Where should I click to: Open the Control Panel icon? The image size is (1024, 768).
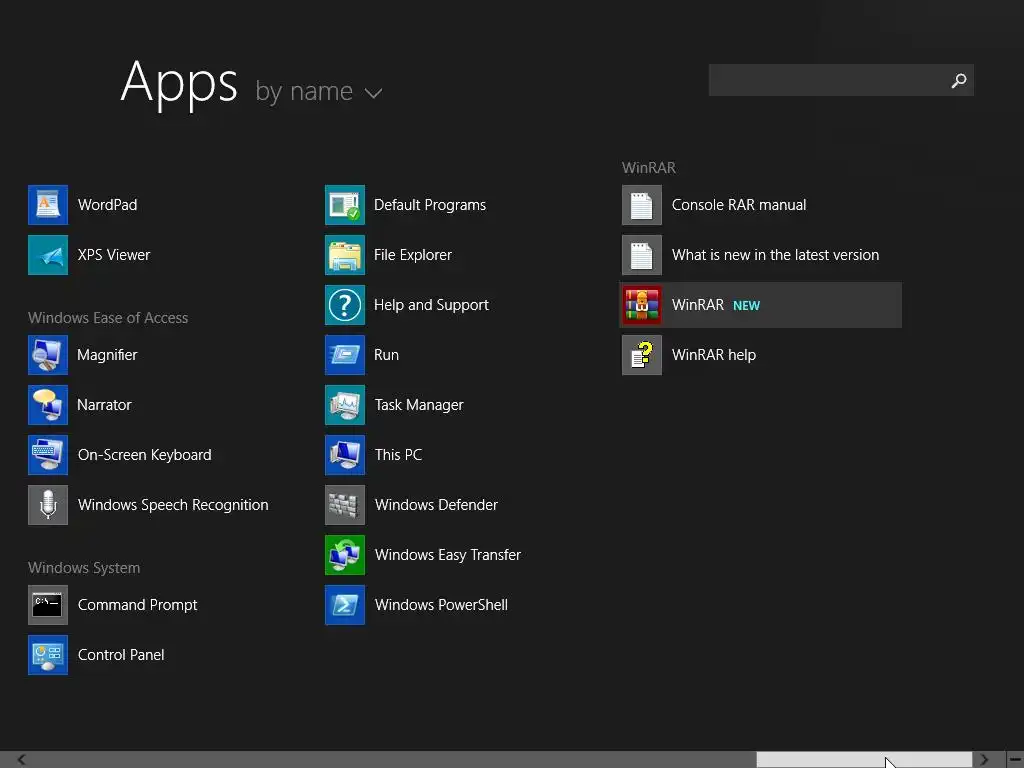48,654
